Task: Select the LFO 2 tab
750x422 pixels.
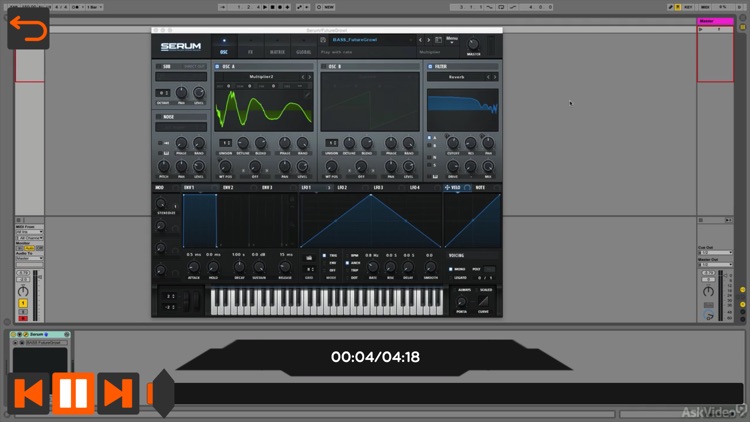Action: click(342, 188)
